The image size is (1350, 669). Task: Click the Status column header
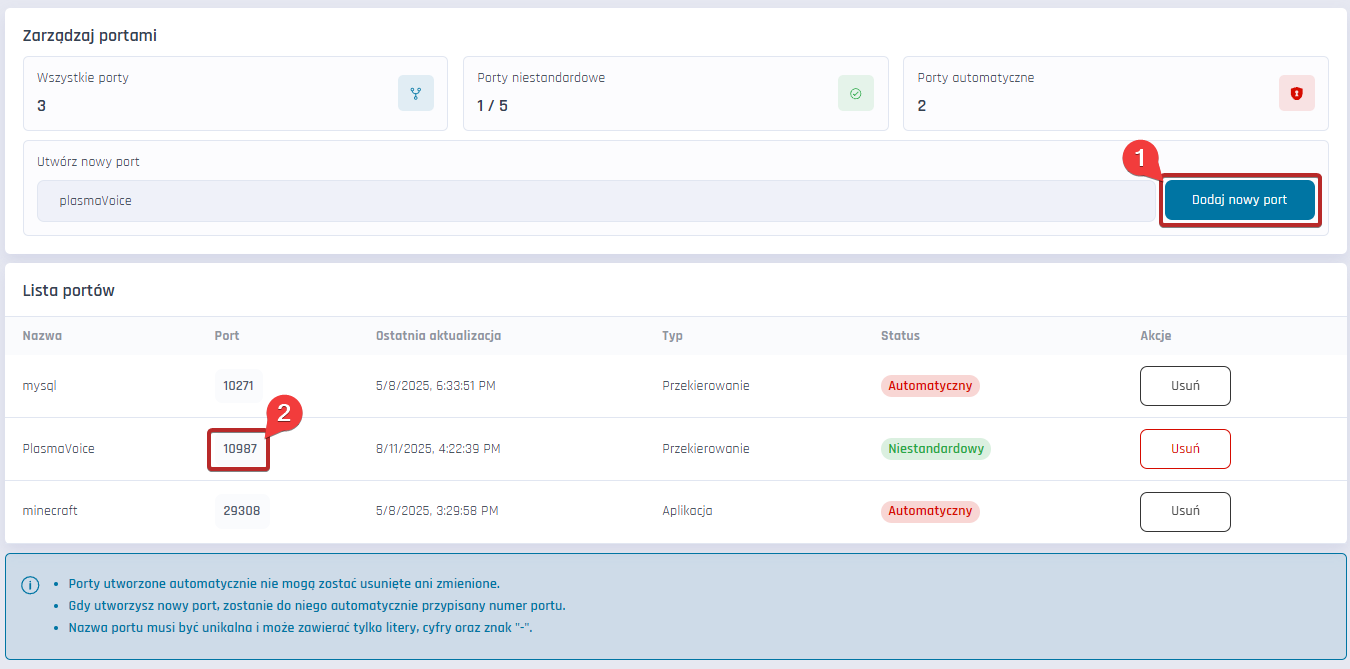point(900,336)
